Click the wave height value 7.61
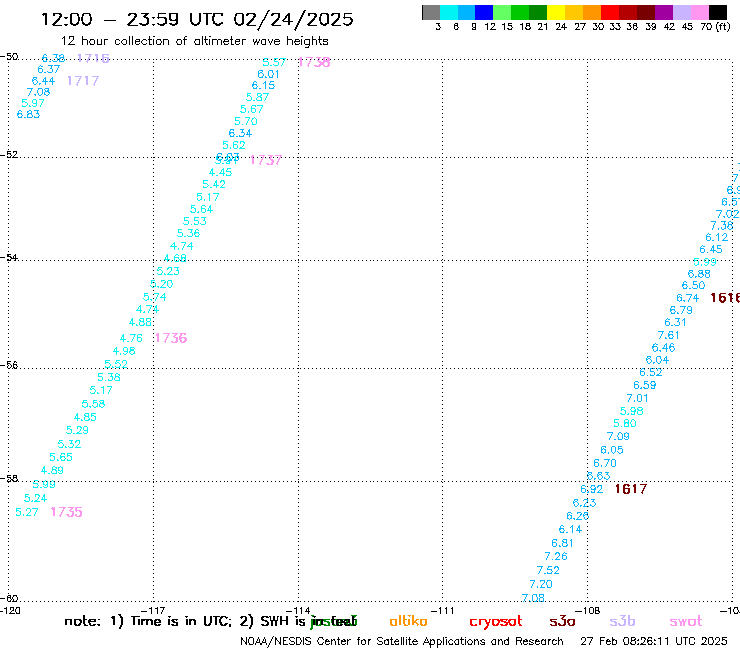 (669, 335)
